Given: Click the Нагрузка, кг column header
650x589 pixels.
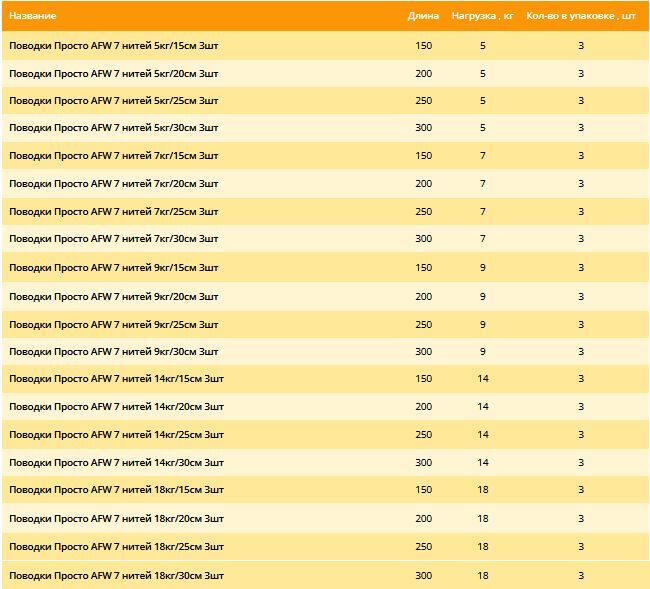Looking at the screenshot, I should [483, 16].
